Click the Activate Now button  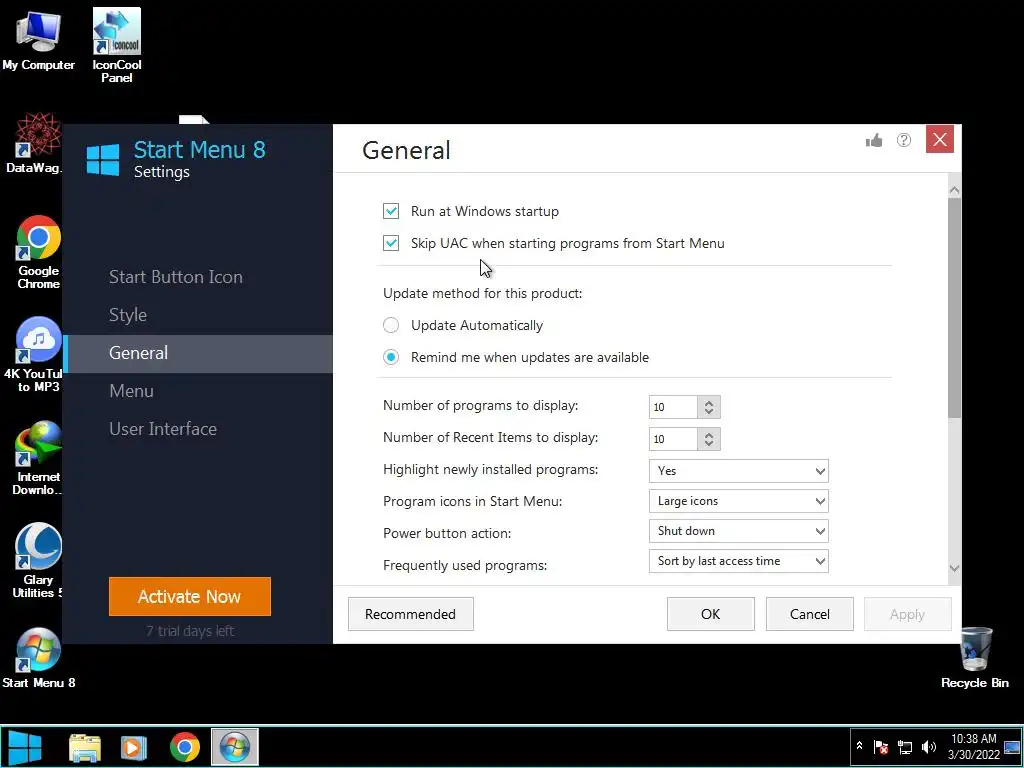click(189, 596)
